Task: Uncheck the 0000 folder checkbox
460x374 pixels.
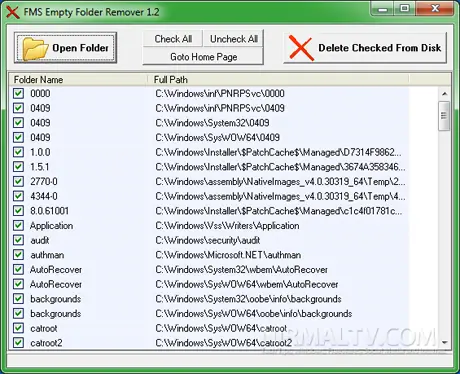Action: [x=18, y=93]
